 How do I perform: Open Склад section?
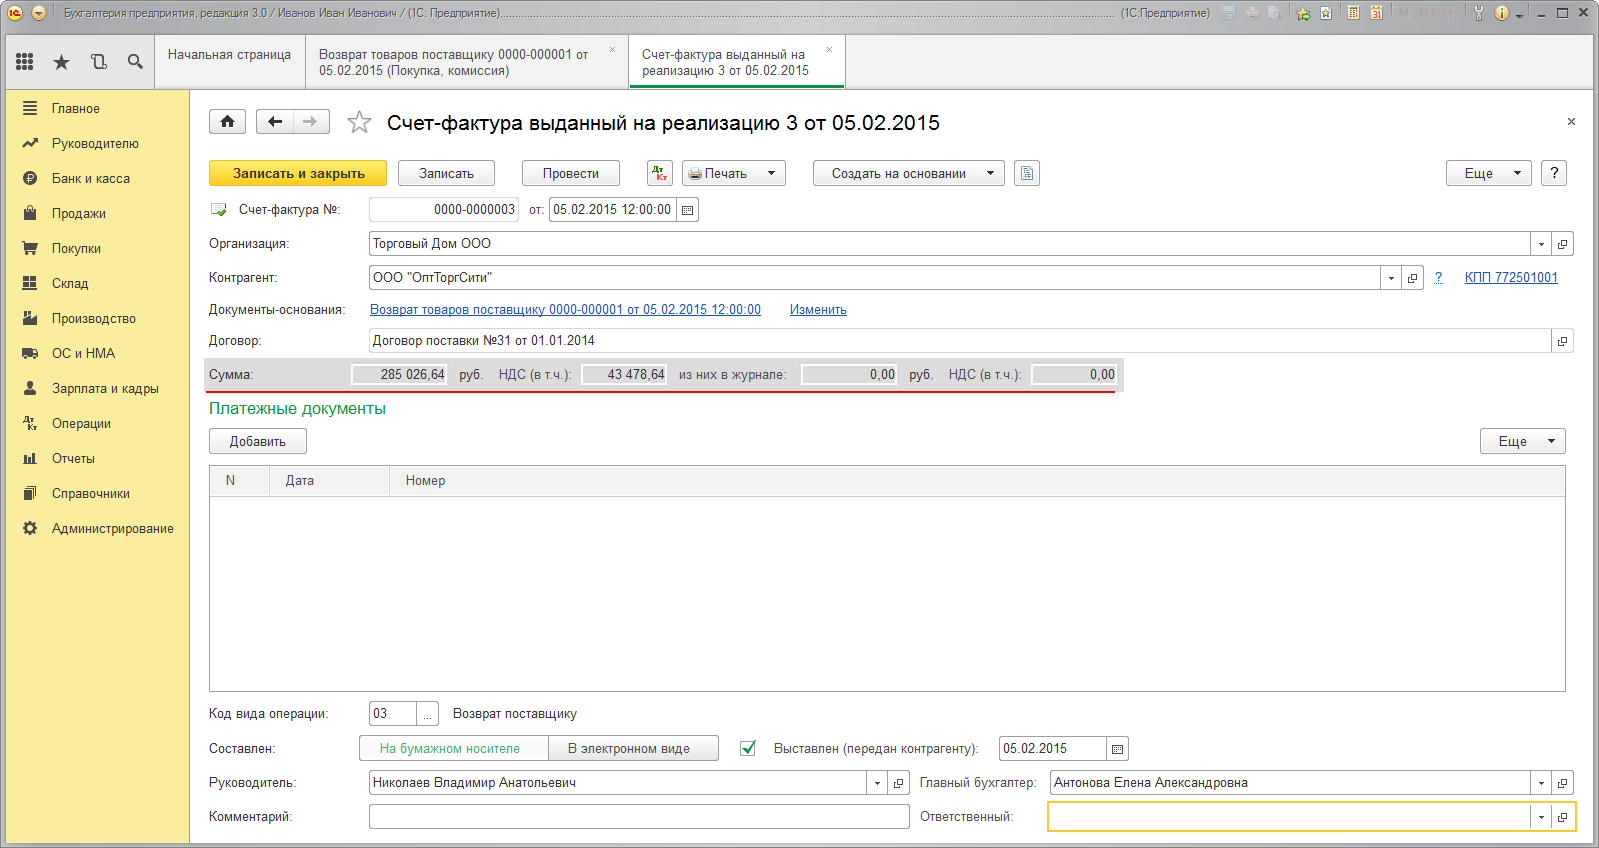click(x=70, y=283)
